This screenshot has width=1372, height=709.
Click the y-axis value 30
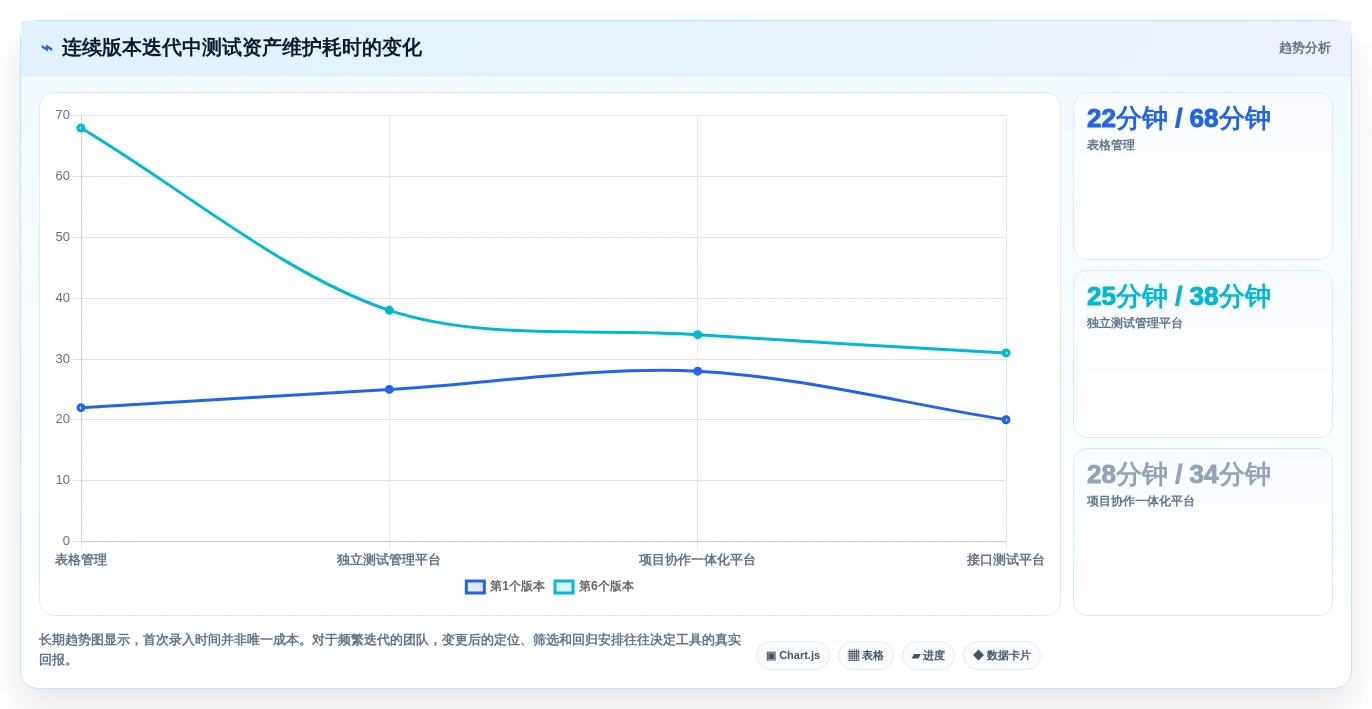63,359
